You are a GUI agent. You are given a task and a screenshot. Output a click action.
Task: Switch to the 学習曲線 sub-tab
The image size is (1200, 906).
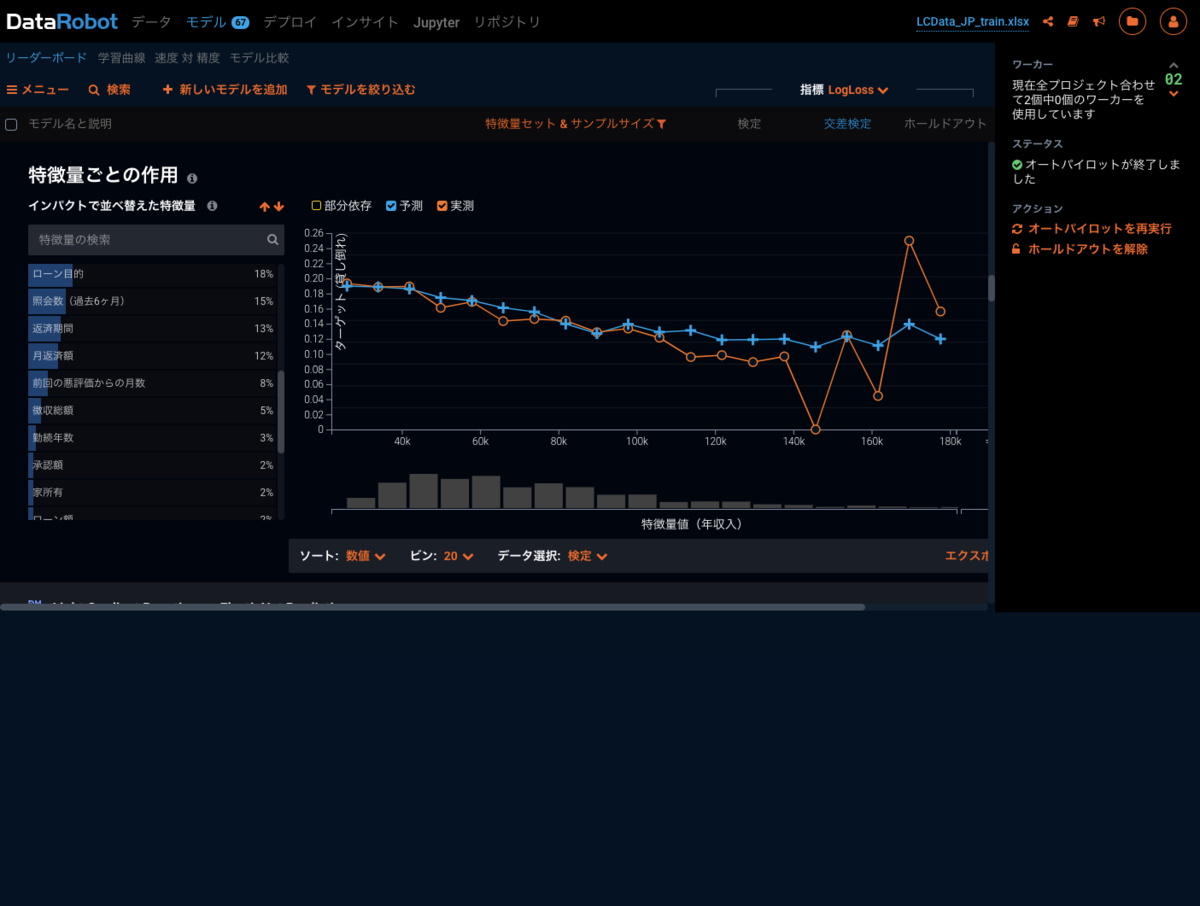pyautogui.click(x=121, y=58)
